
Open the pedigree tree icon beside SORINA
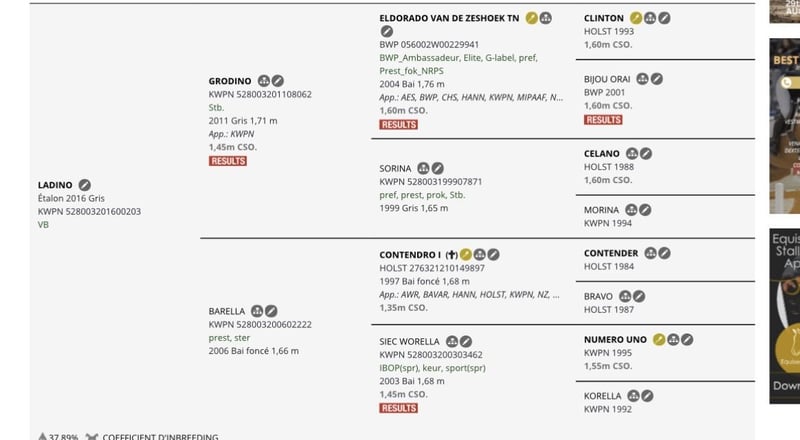(x=423, y=168)
